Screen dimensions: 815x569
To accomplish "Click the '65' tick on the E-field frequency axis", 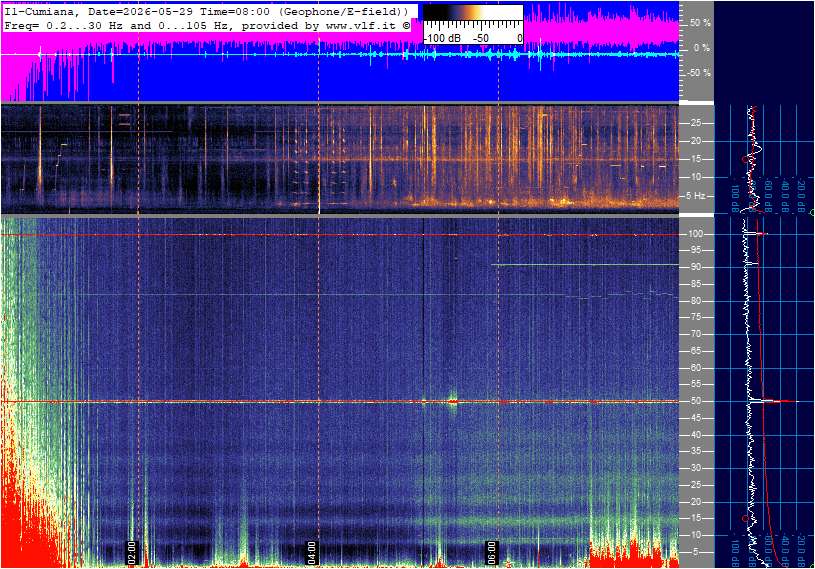I will click(x=695, y=351).
